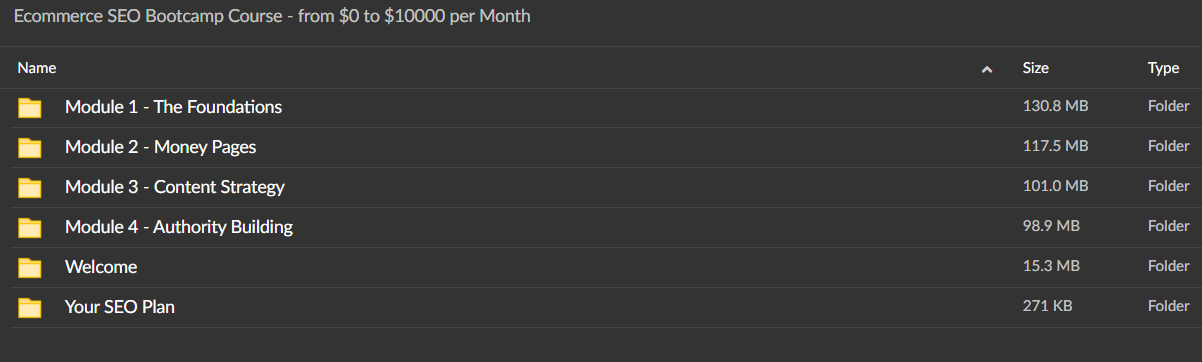The height and width of the screenshot is (362, 1202).
Task: Click the 271 KB size entry
Action: tap(1047, 306)
